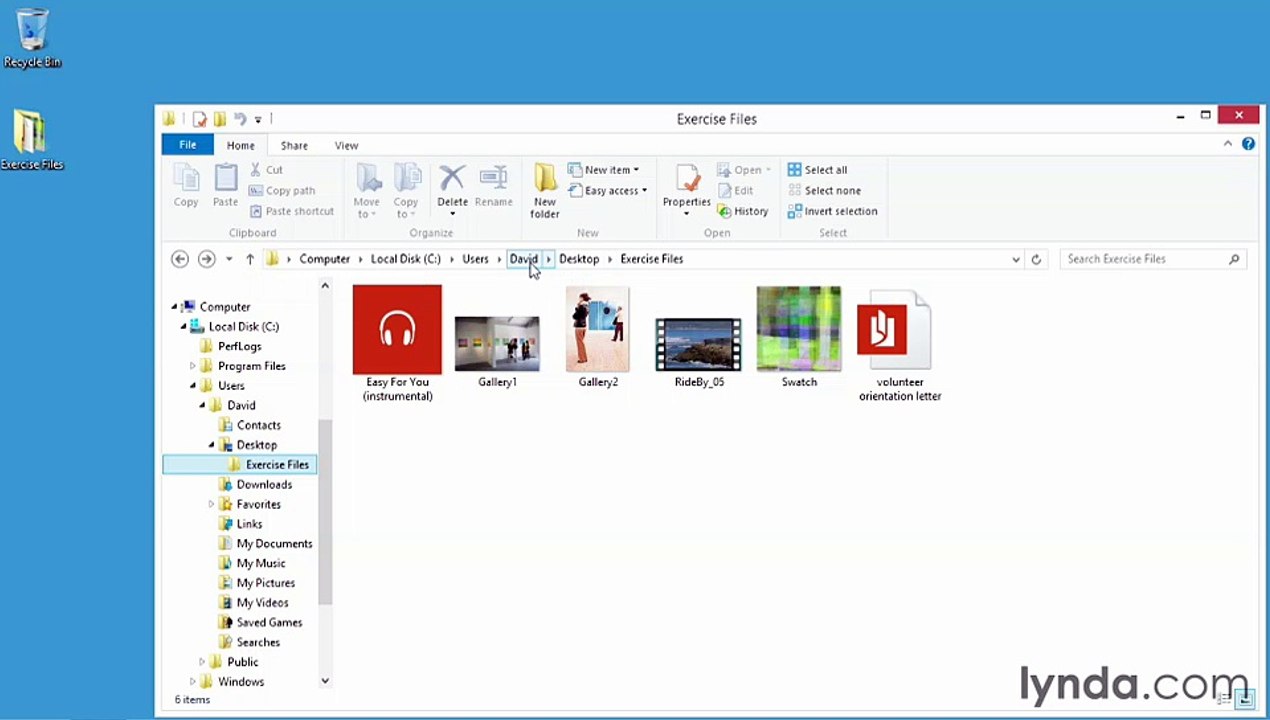Switch to the View ribbon tab
The image size is (1270, 720).
[x=346, y=145]
